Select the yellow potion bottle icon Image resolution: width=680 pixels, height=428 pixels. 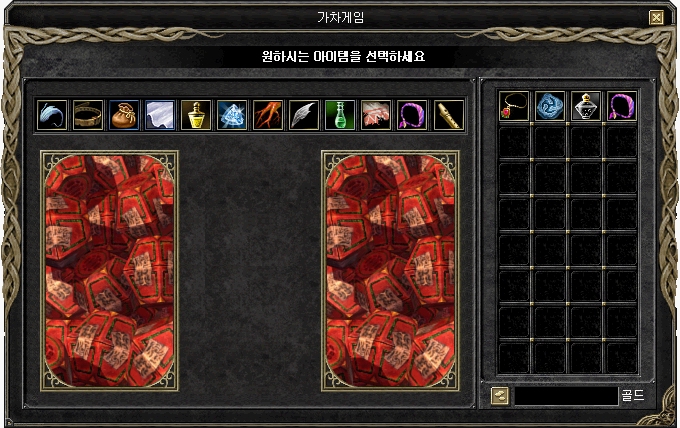pyautogui.click(x=196, y=115)
